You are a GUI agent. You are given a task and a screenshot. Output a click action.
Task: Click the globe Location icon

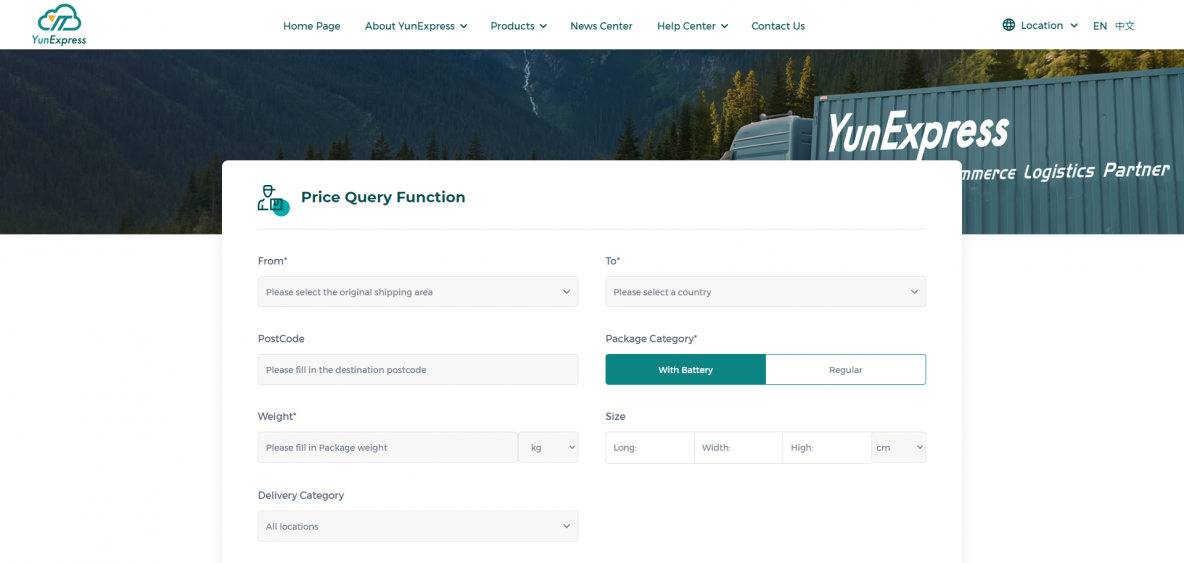tap(1008, 25)
